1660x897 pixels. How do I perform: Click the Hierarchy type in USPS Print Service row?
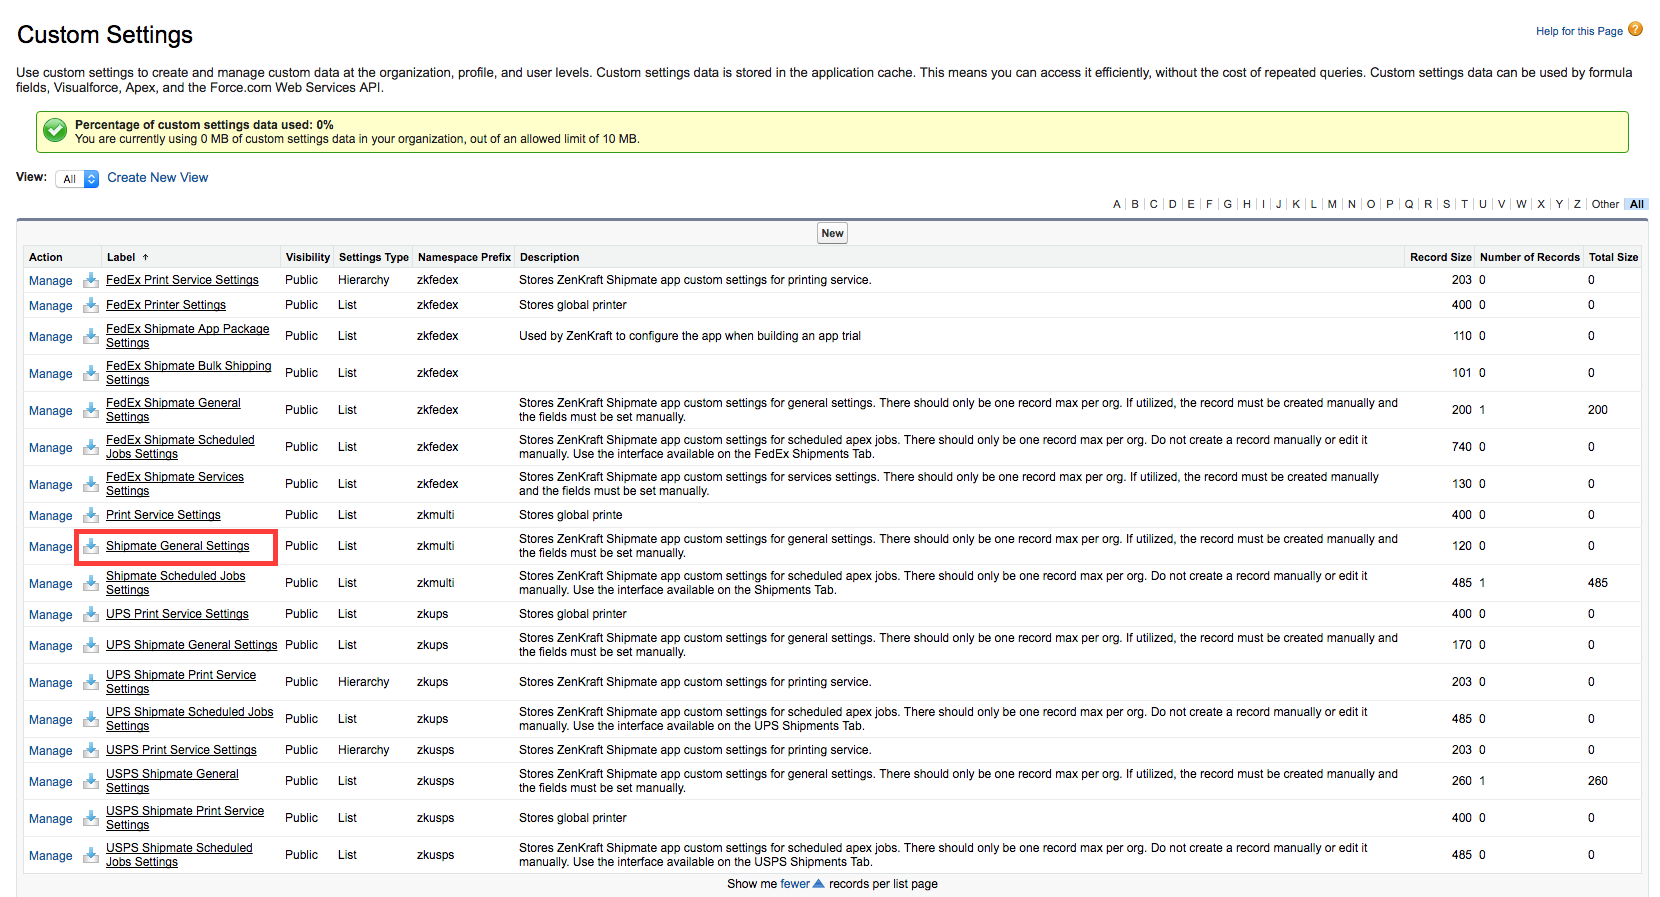pos(364,750)
